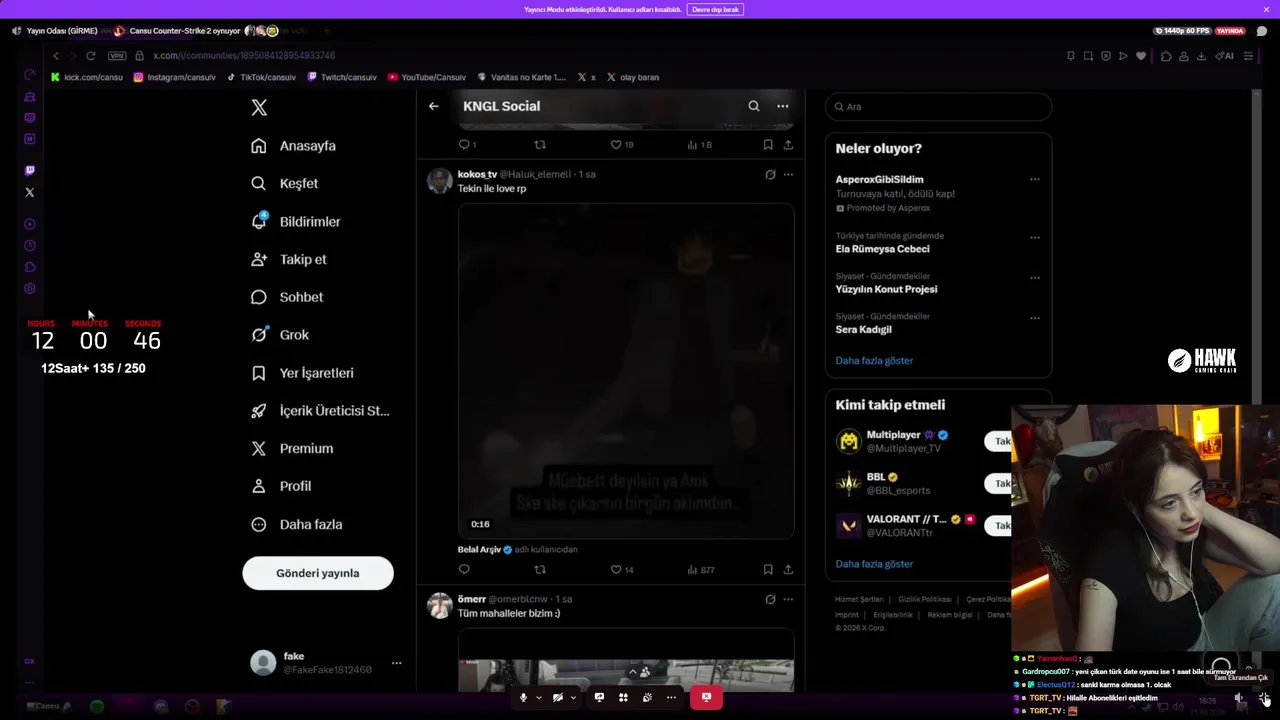This screenshot has width=1280, height=720.
Task: Open Profil page
Action: click(x=280, y=486)
